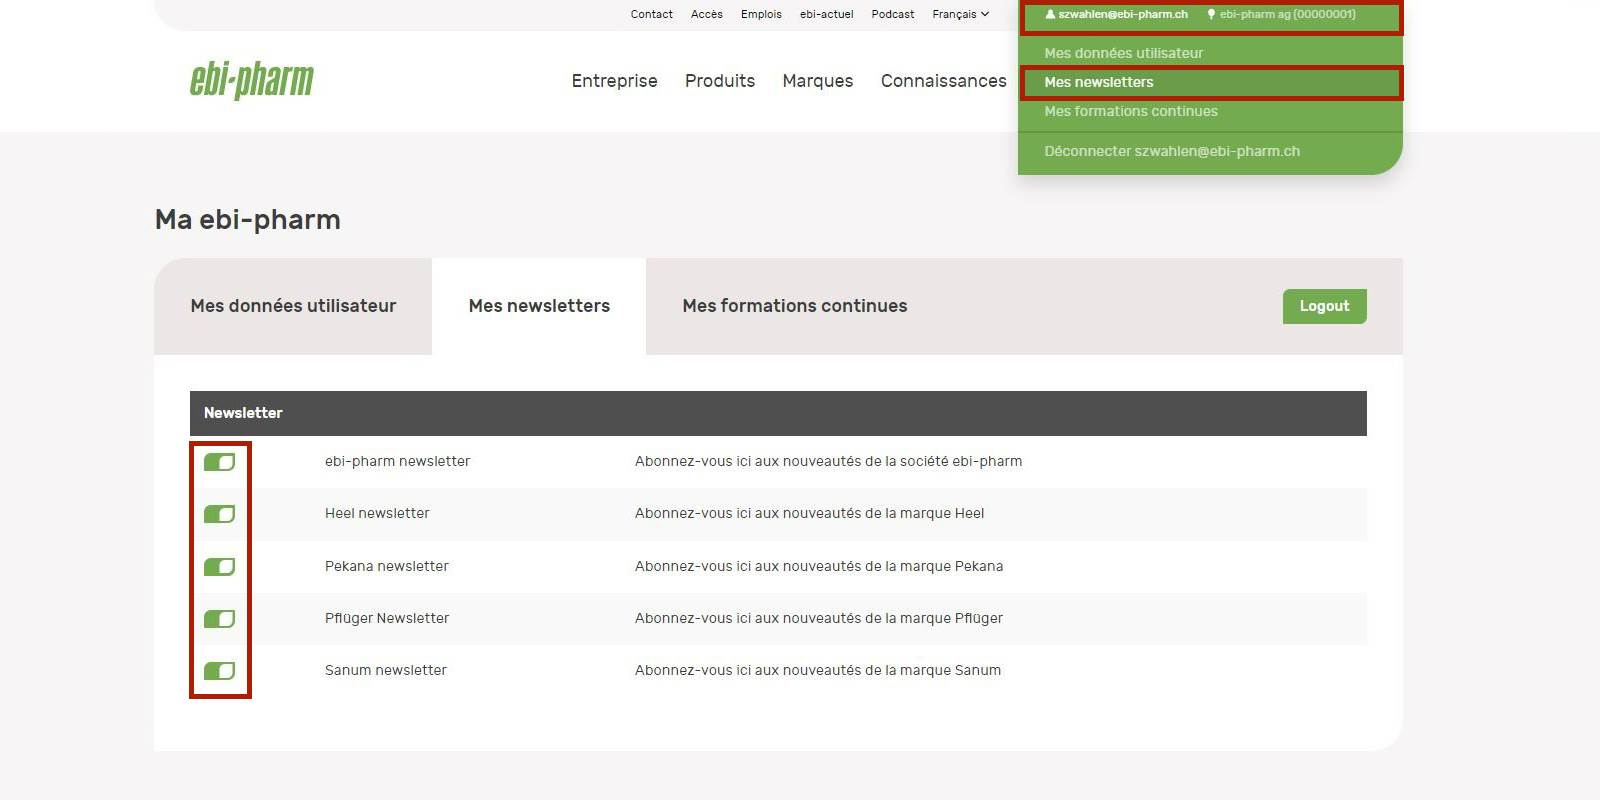Screen dimensions: 1600x800
Task: Click the ebi-pharm ag (00000001) company label
Action: click(1288, 14)
